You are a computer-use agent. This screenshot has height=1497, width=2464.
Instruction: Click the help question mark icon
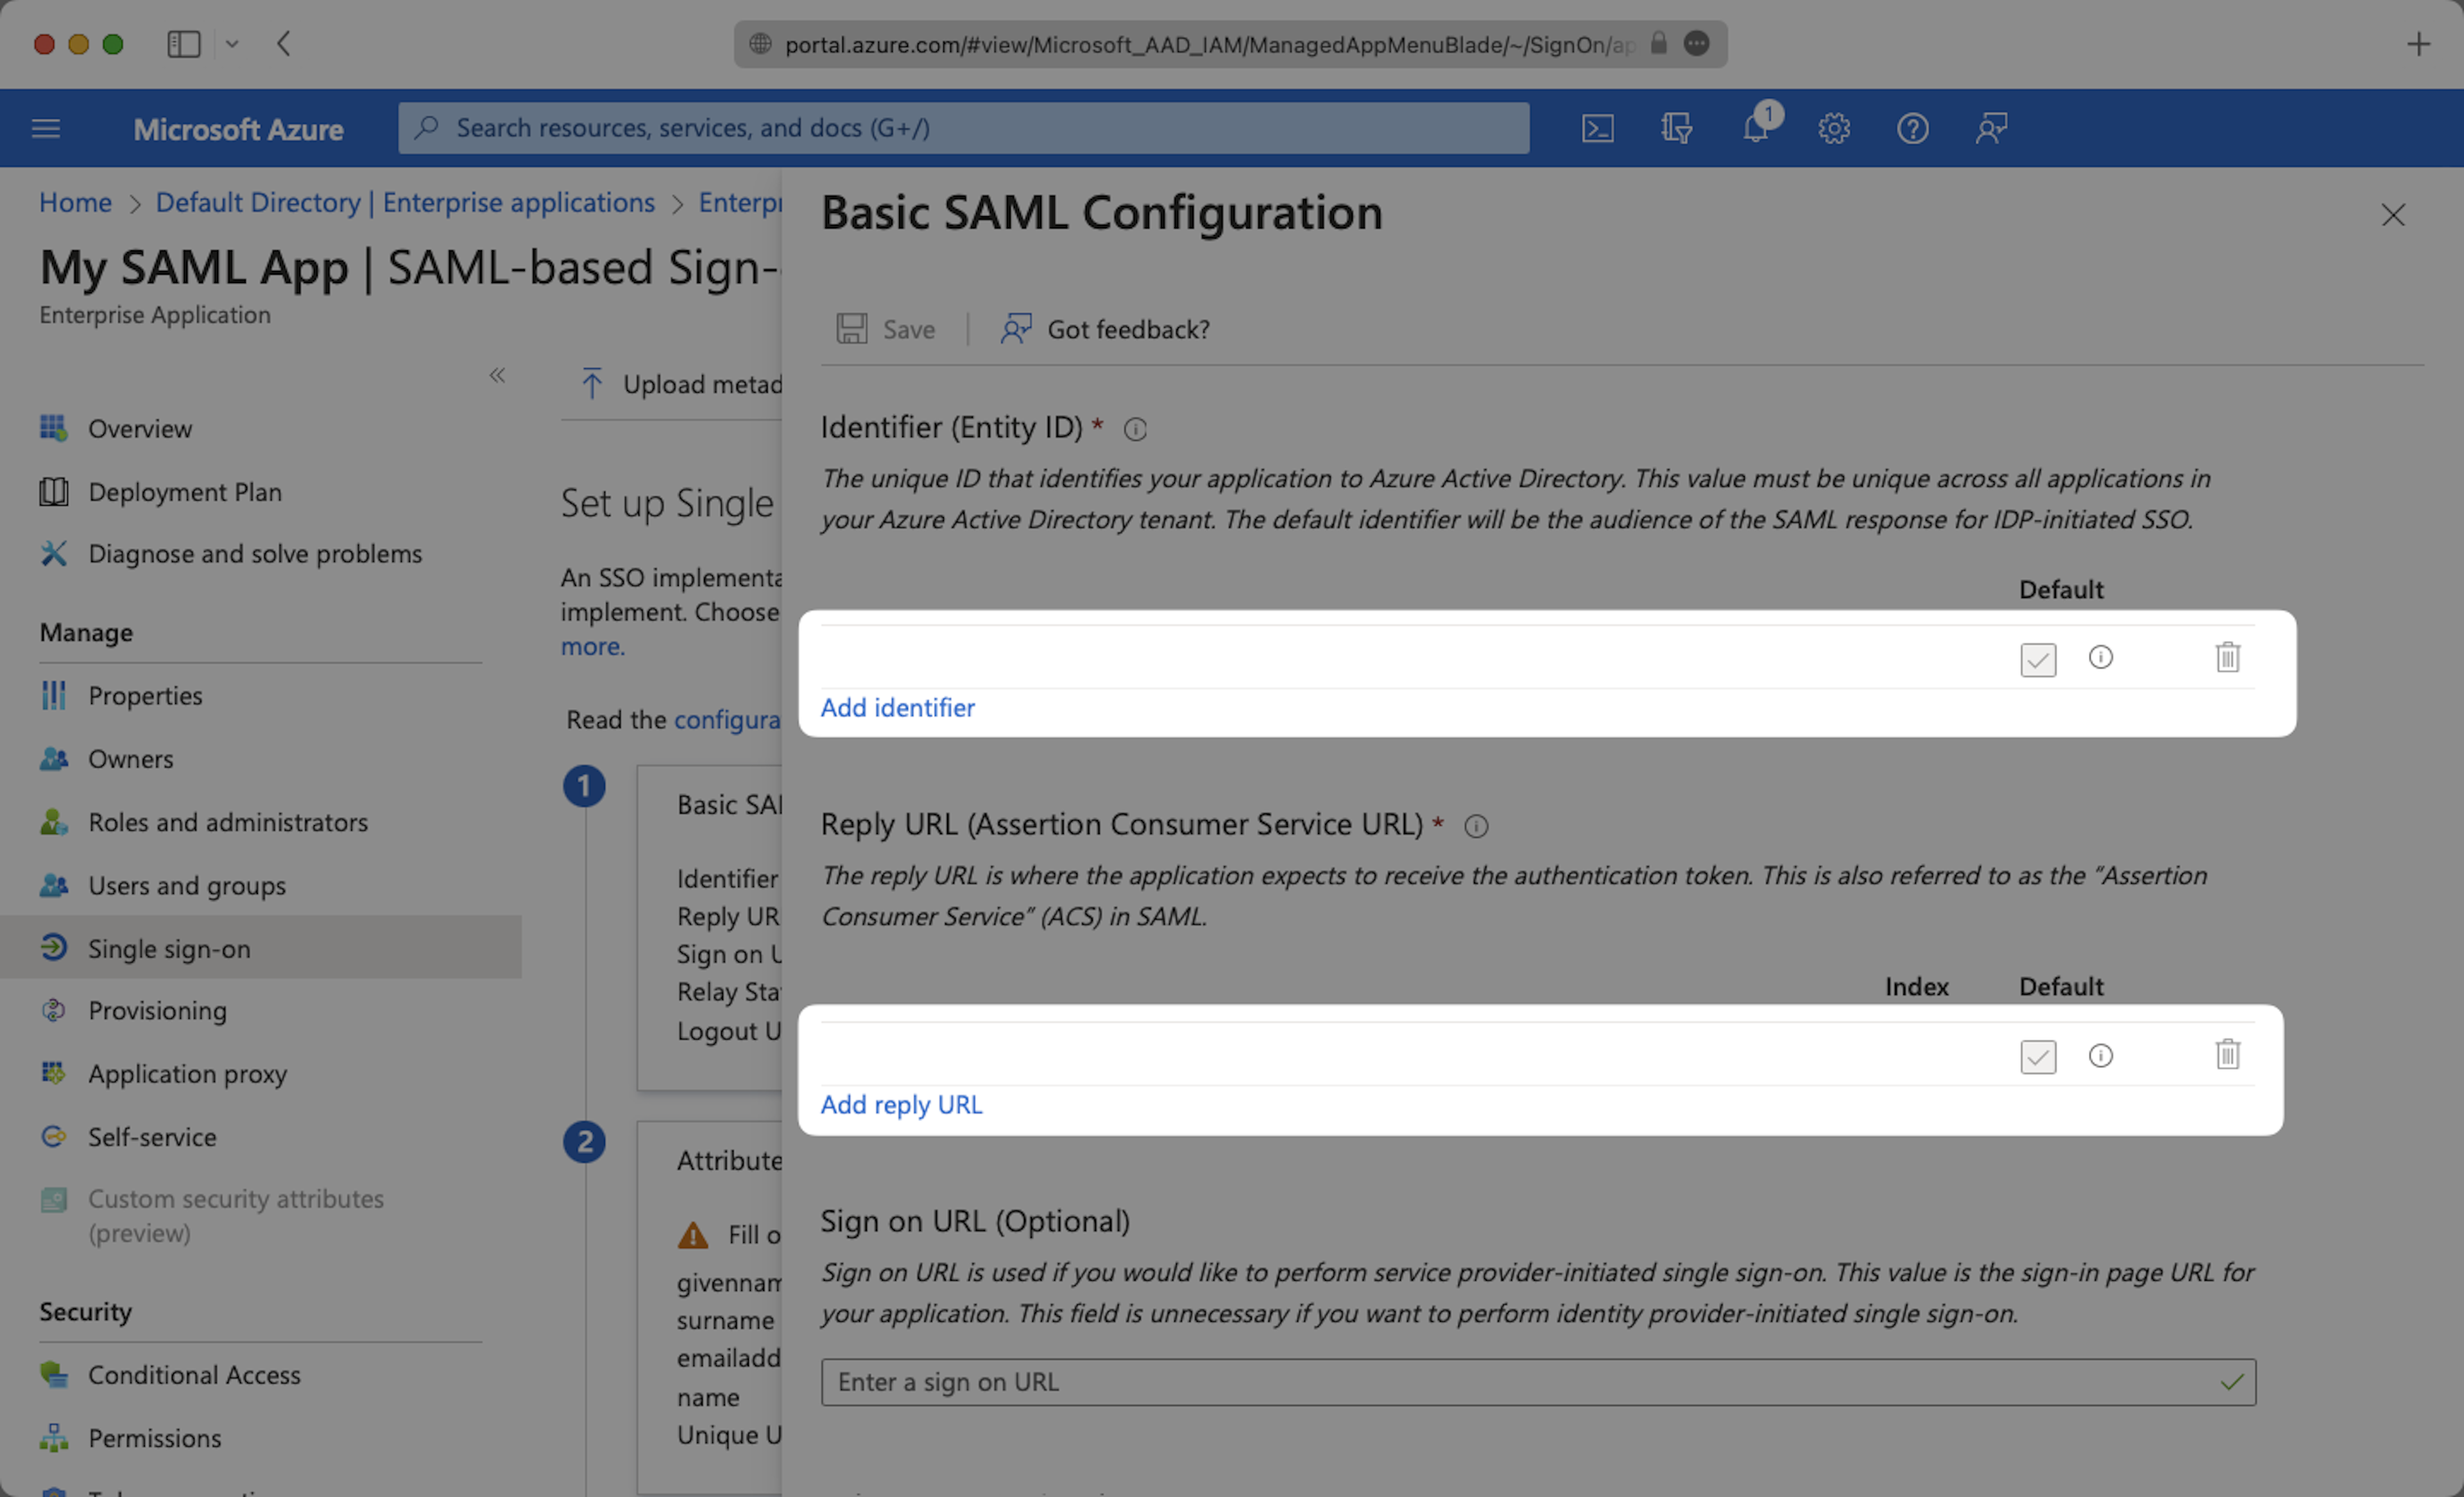[1912, 128]
